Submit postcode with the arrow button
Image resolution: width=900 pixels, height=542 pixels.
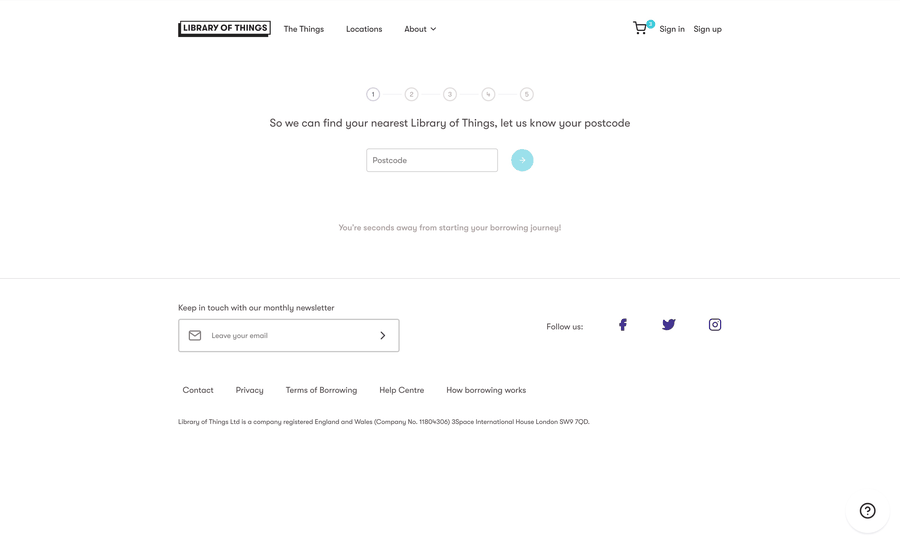tap(522, 160)
